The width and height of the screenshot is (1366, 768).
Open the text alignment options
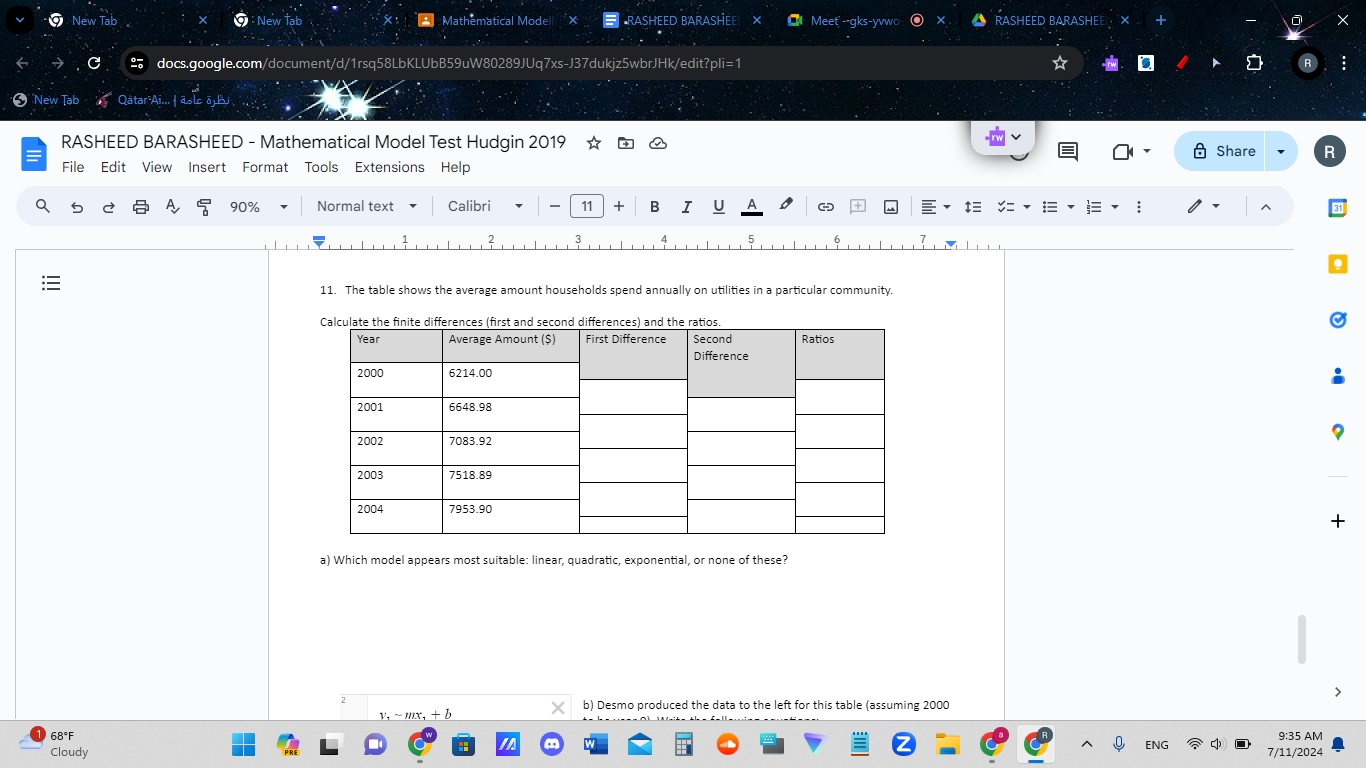934,206
